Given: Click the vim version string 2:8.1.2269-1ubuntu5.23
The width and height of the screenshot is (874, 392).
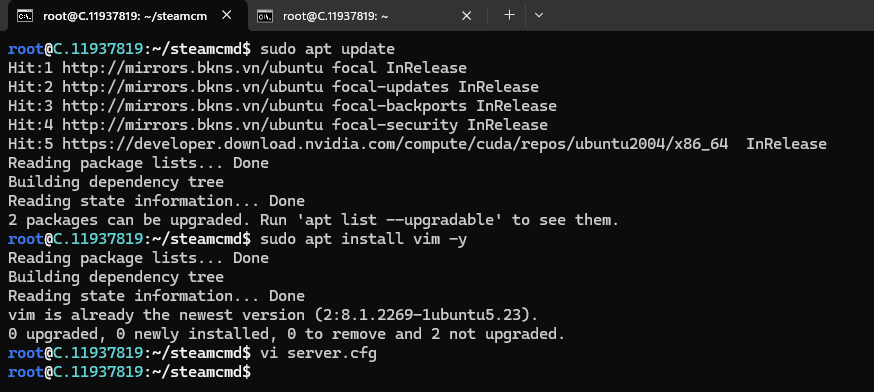Looking at the screenshot, I should point(422,315).
